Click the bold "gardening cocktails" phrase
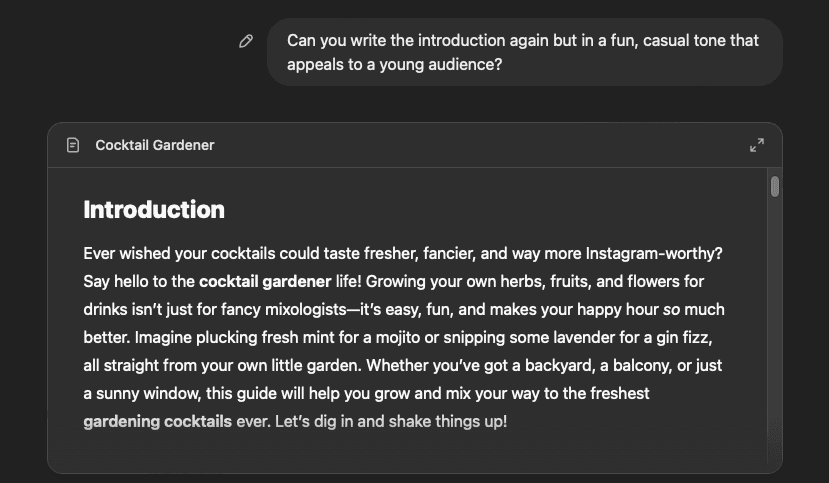Image resolution: width=829 pixels, height=483 pixels. [158, 421]
